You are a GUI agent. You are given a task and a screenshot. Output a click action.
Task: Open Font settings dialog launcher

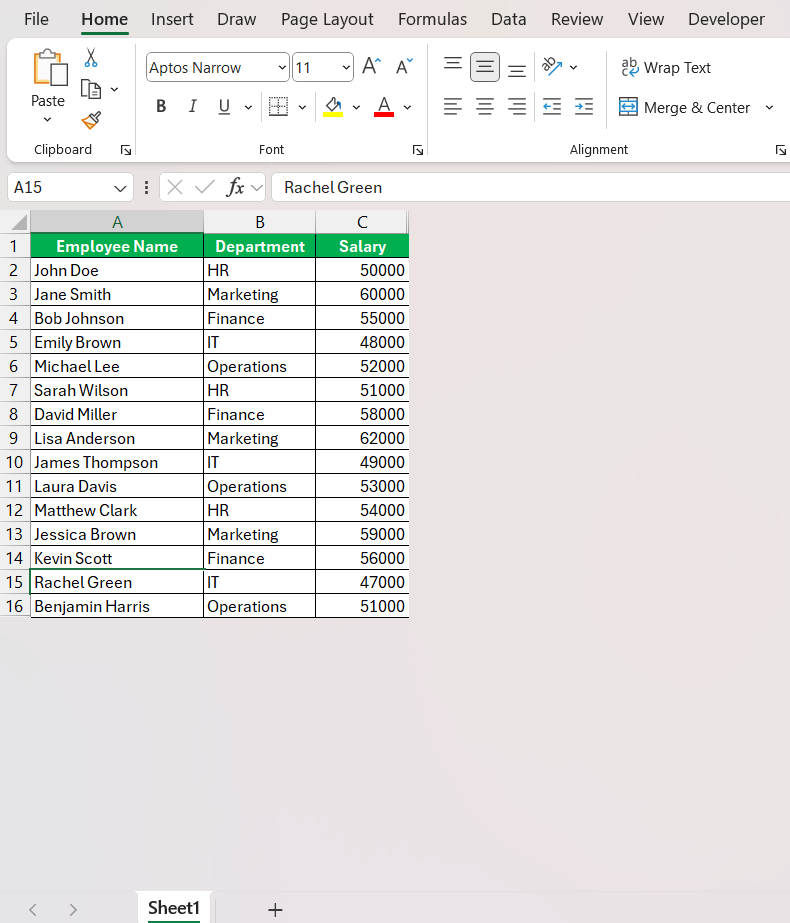pyautogui.click(x=417, y=150)
